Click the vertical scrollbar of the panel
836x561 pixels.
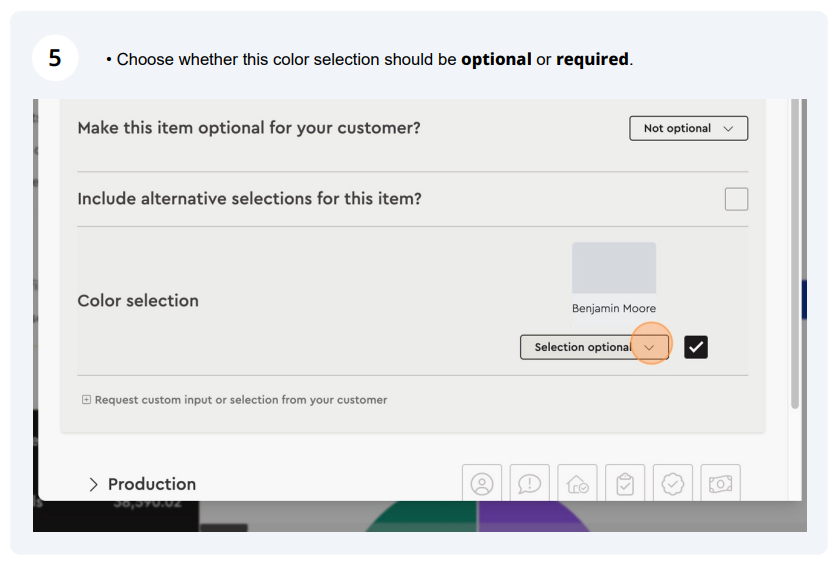point(794,253)
